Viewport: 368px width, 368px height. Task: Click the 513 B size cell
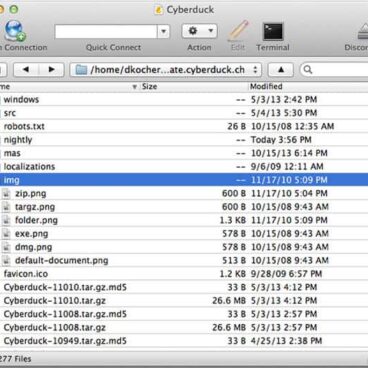(x=234, y=261)
